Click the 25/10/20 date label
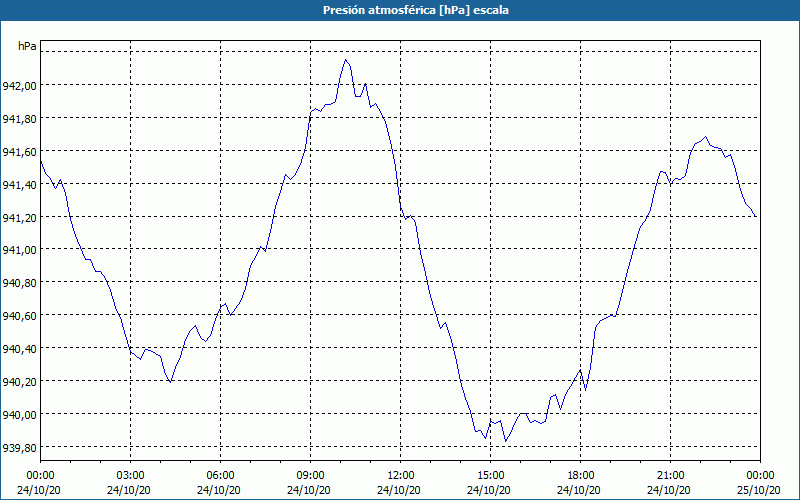This screenshot has width=800, height=500. (x=759, y=490)
